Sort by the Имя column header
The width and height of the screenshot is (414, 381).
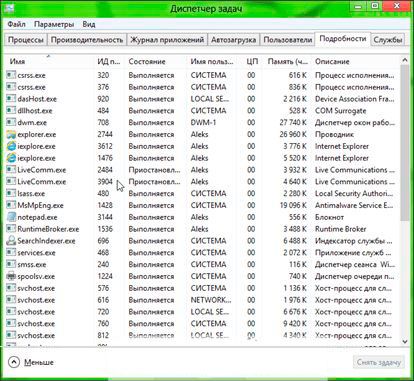[50, 61]
